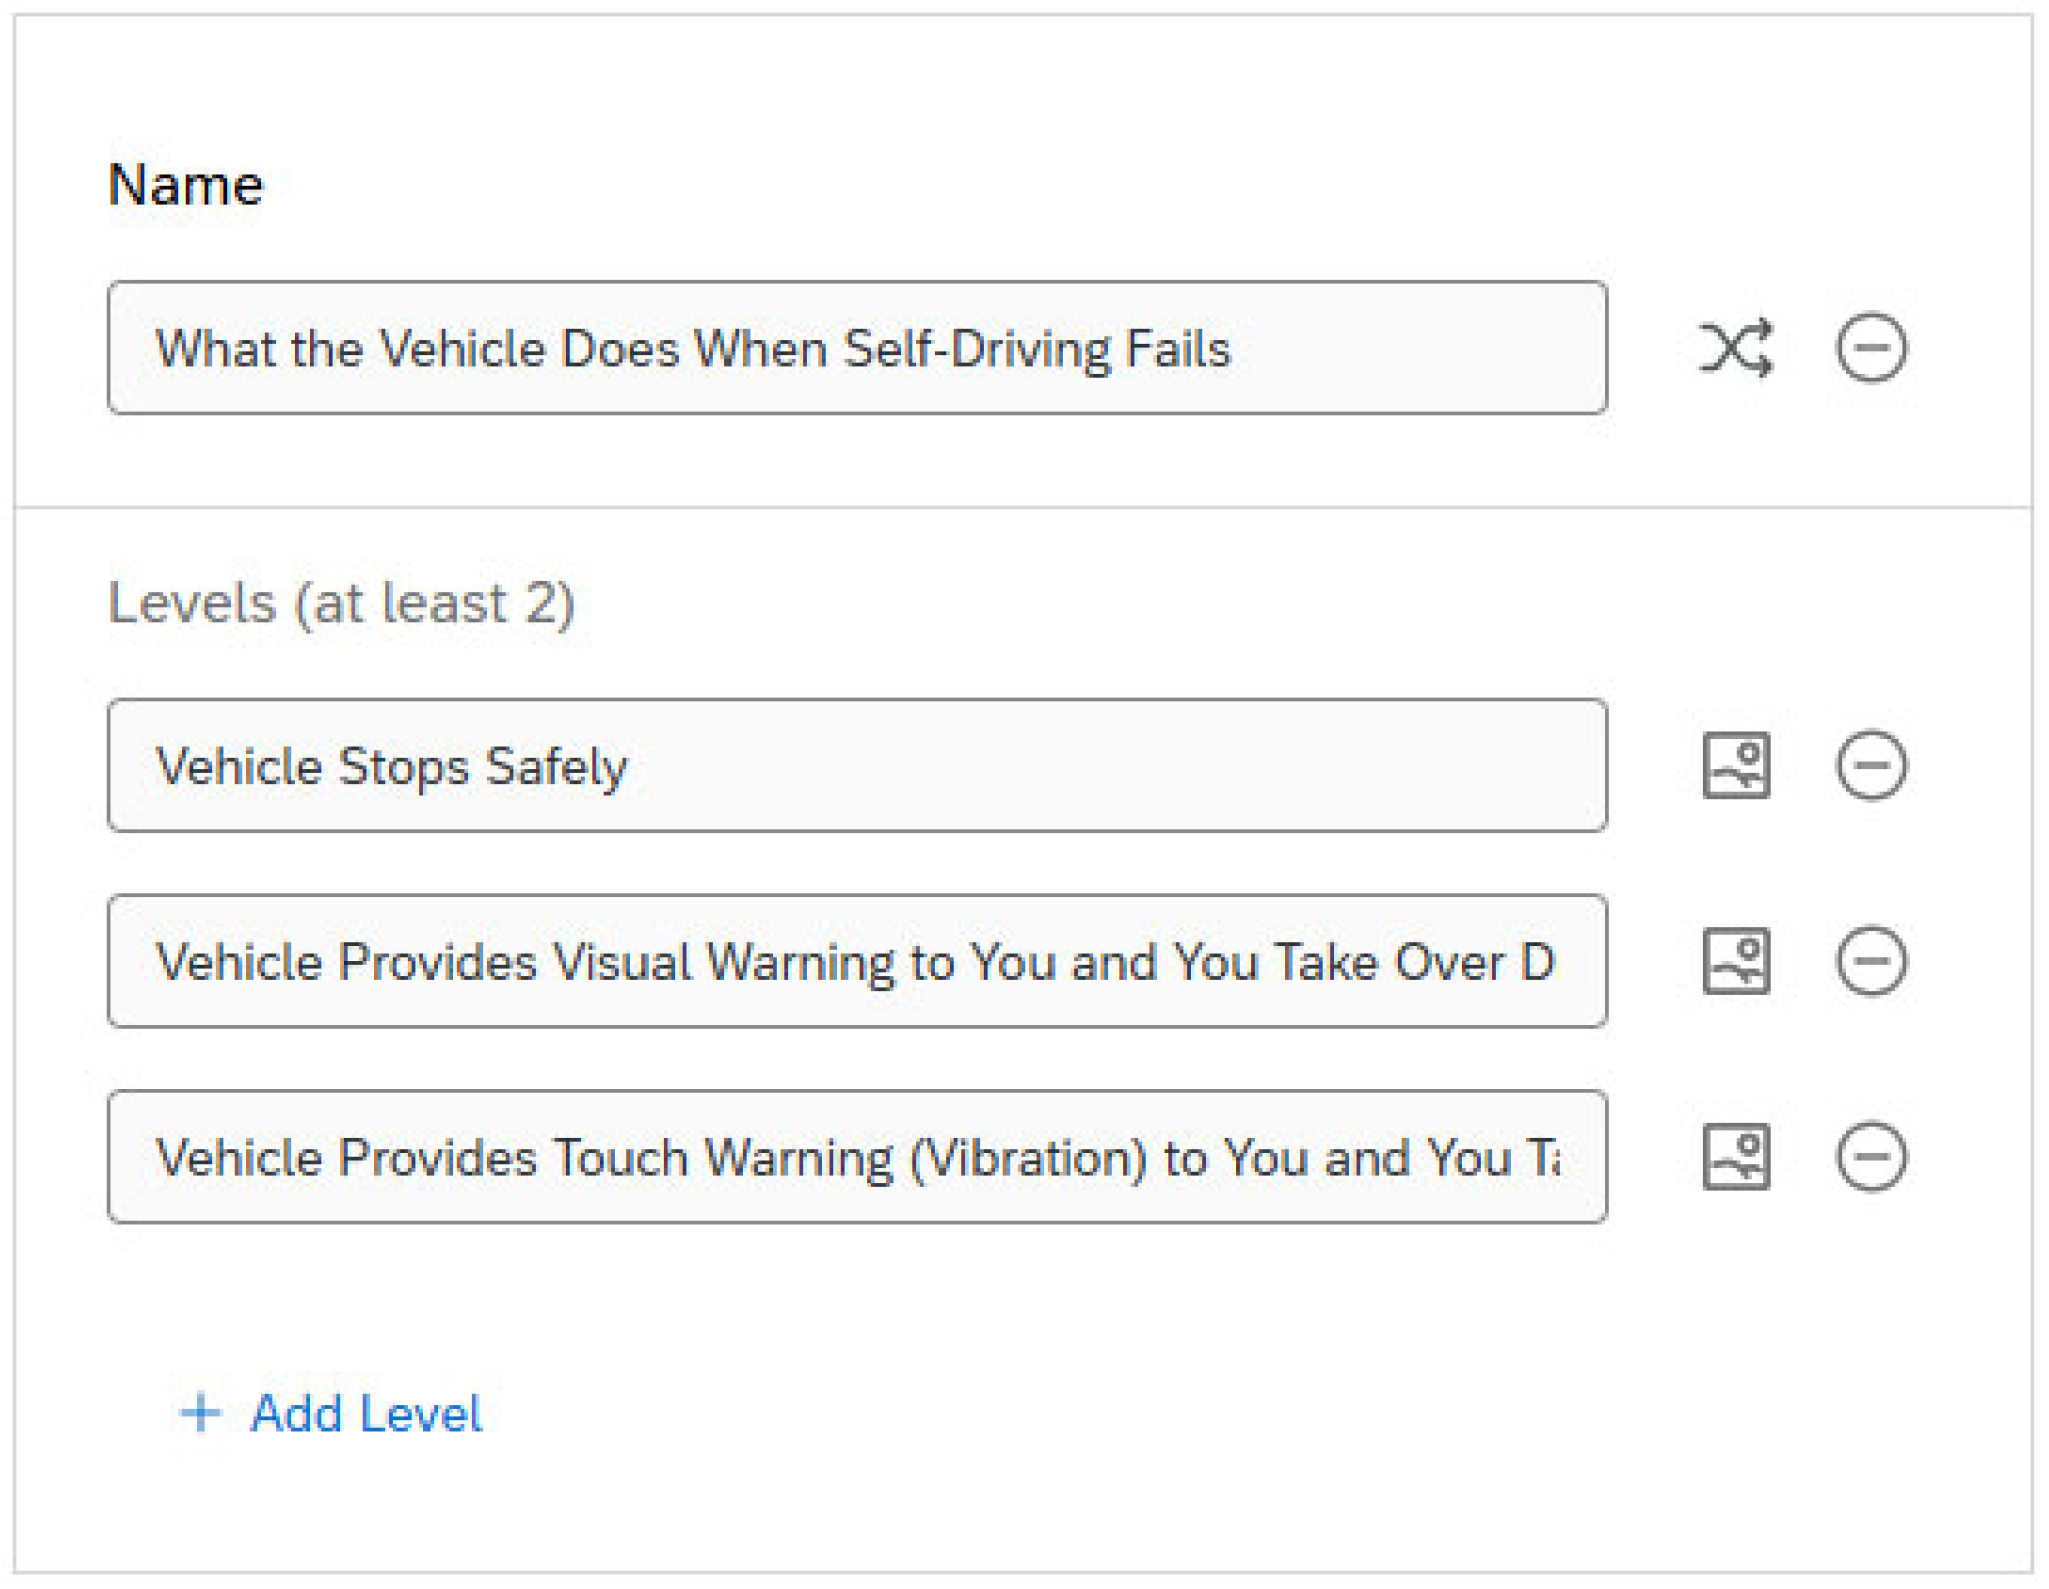Focus the attribute Name input field

pos(857,348)
